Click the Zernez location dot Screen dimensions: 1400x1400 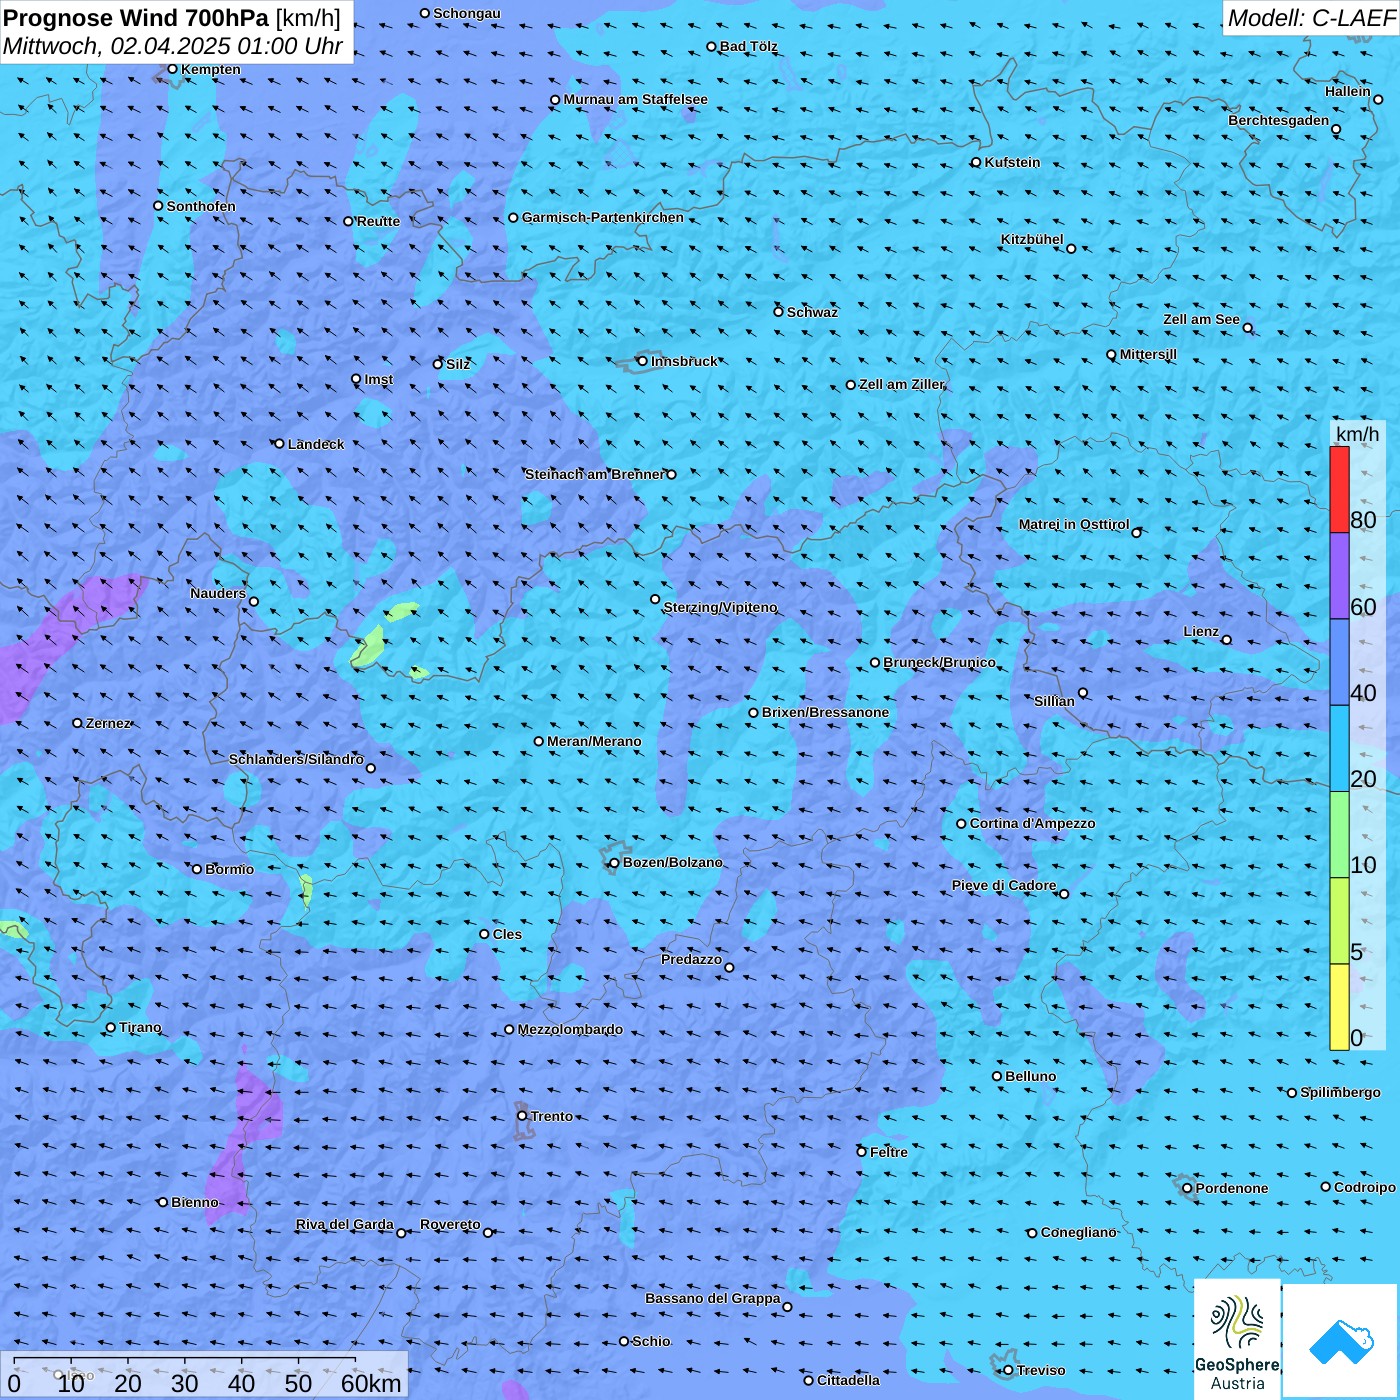[78, 723]
